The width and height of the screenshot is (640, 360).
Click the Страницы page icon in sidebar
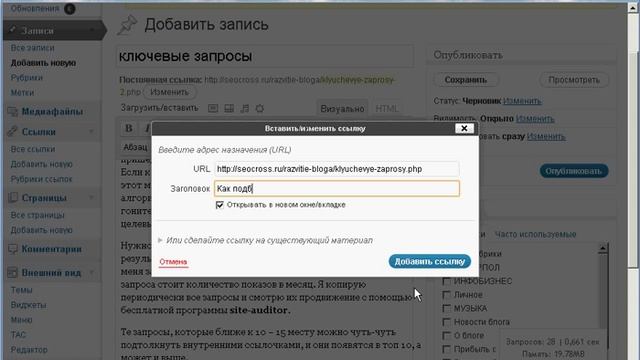click(13, 198)
